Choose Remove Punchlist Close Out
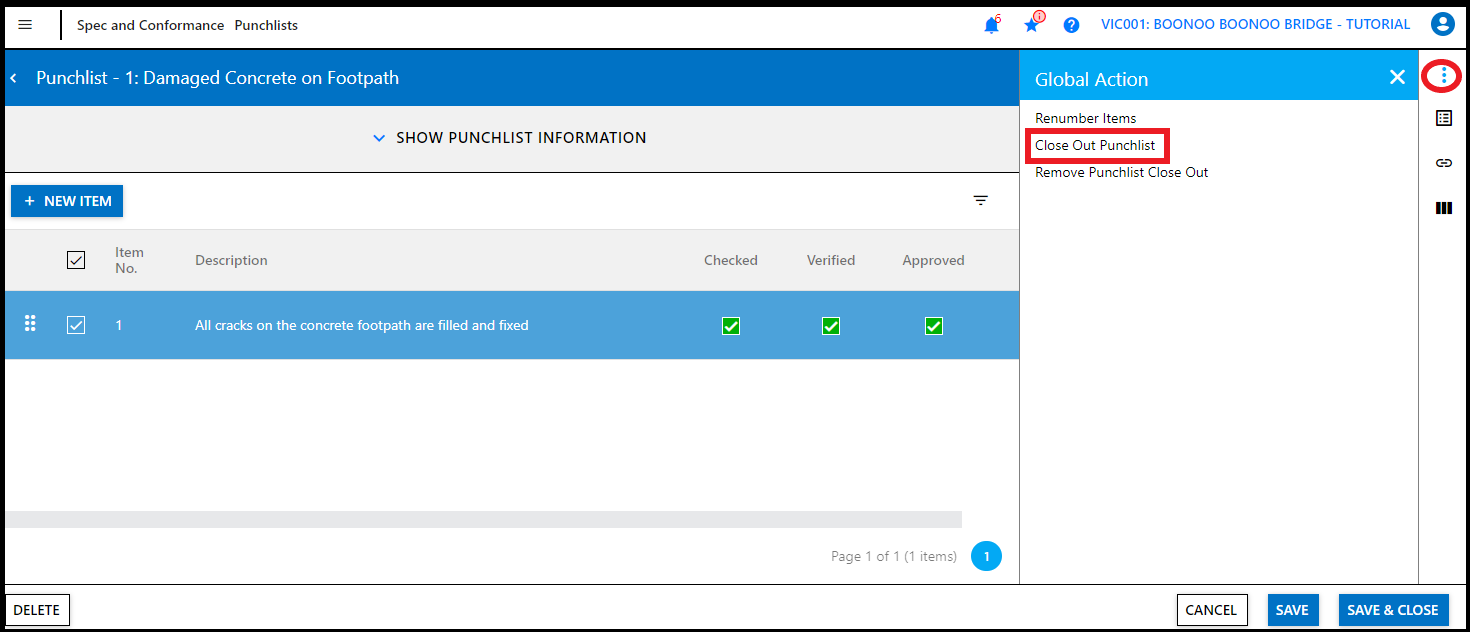Screen dimensions: 1470x632 click(1121, 172)
